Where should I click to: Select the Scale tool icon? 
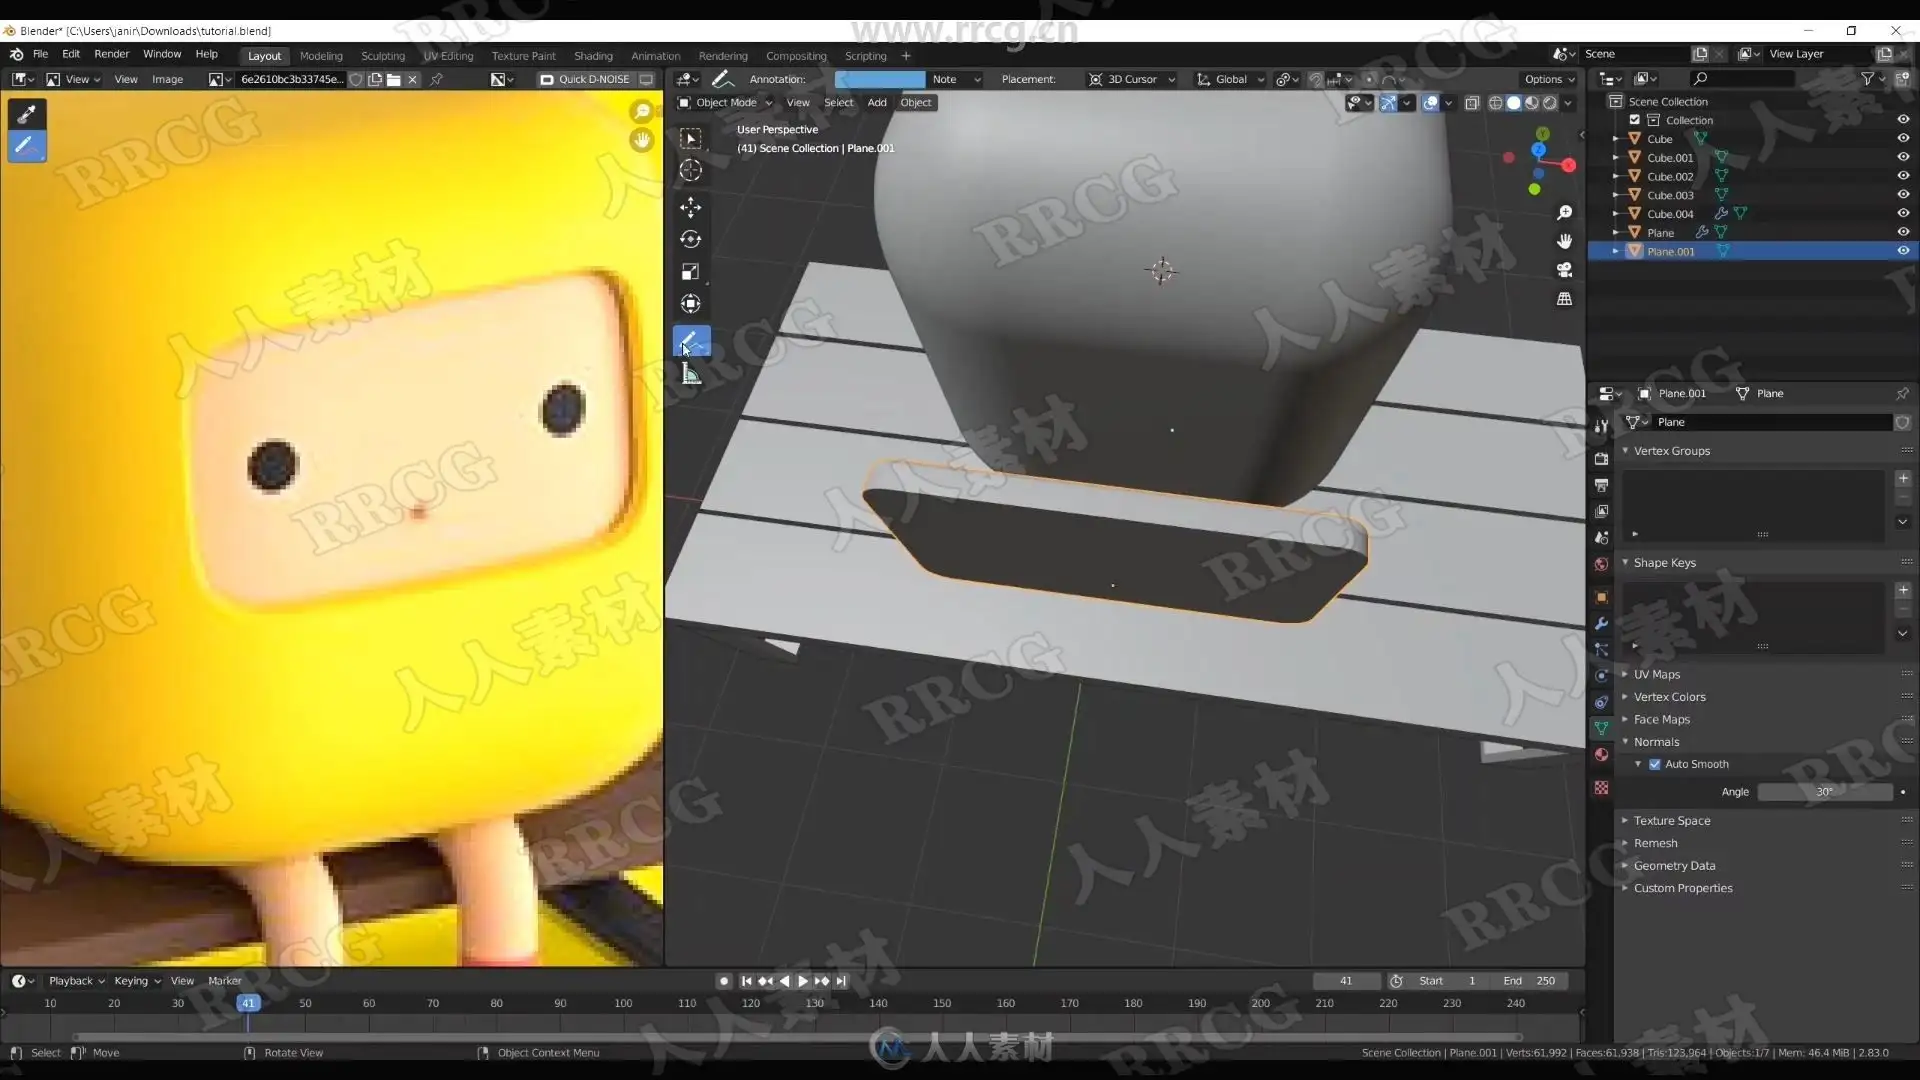click(x=690, y=272)
